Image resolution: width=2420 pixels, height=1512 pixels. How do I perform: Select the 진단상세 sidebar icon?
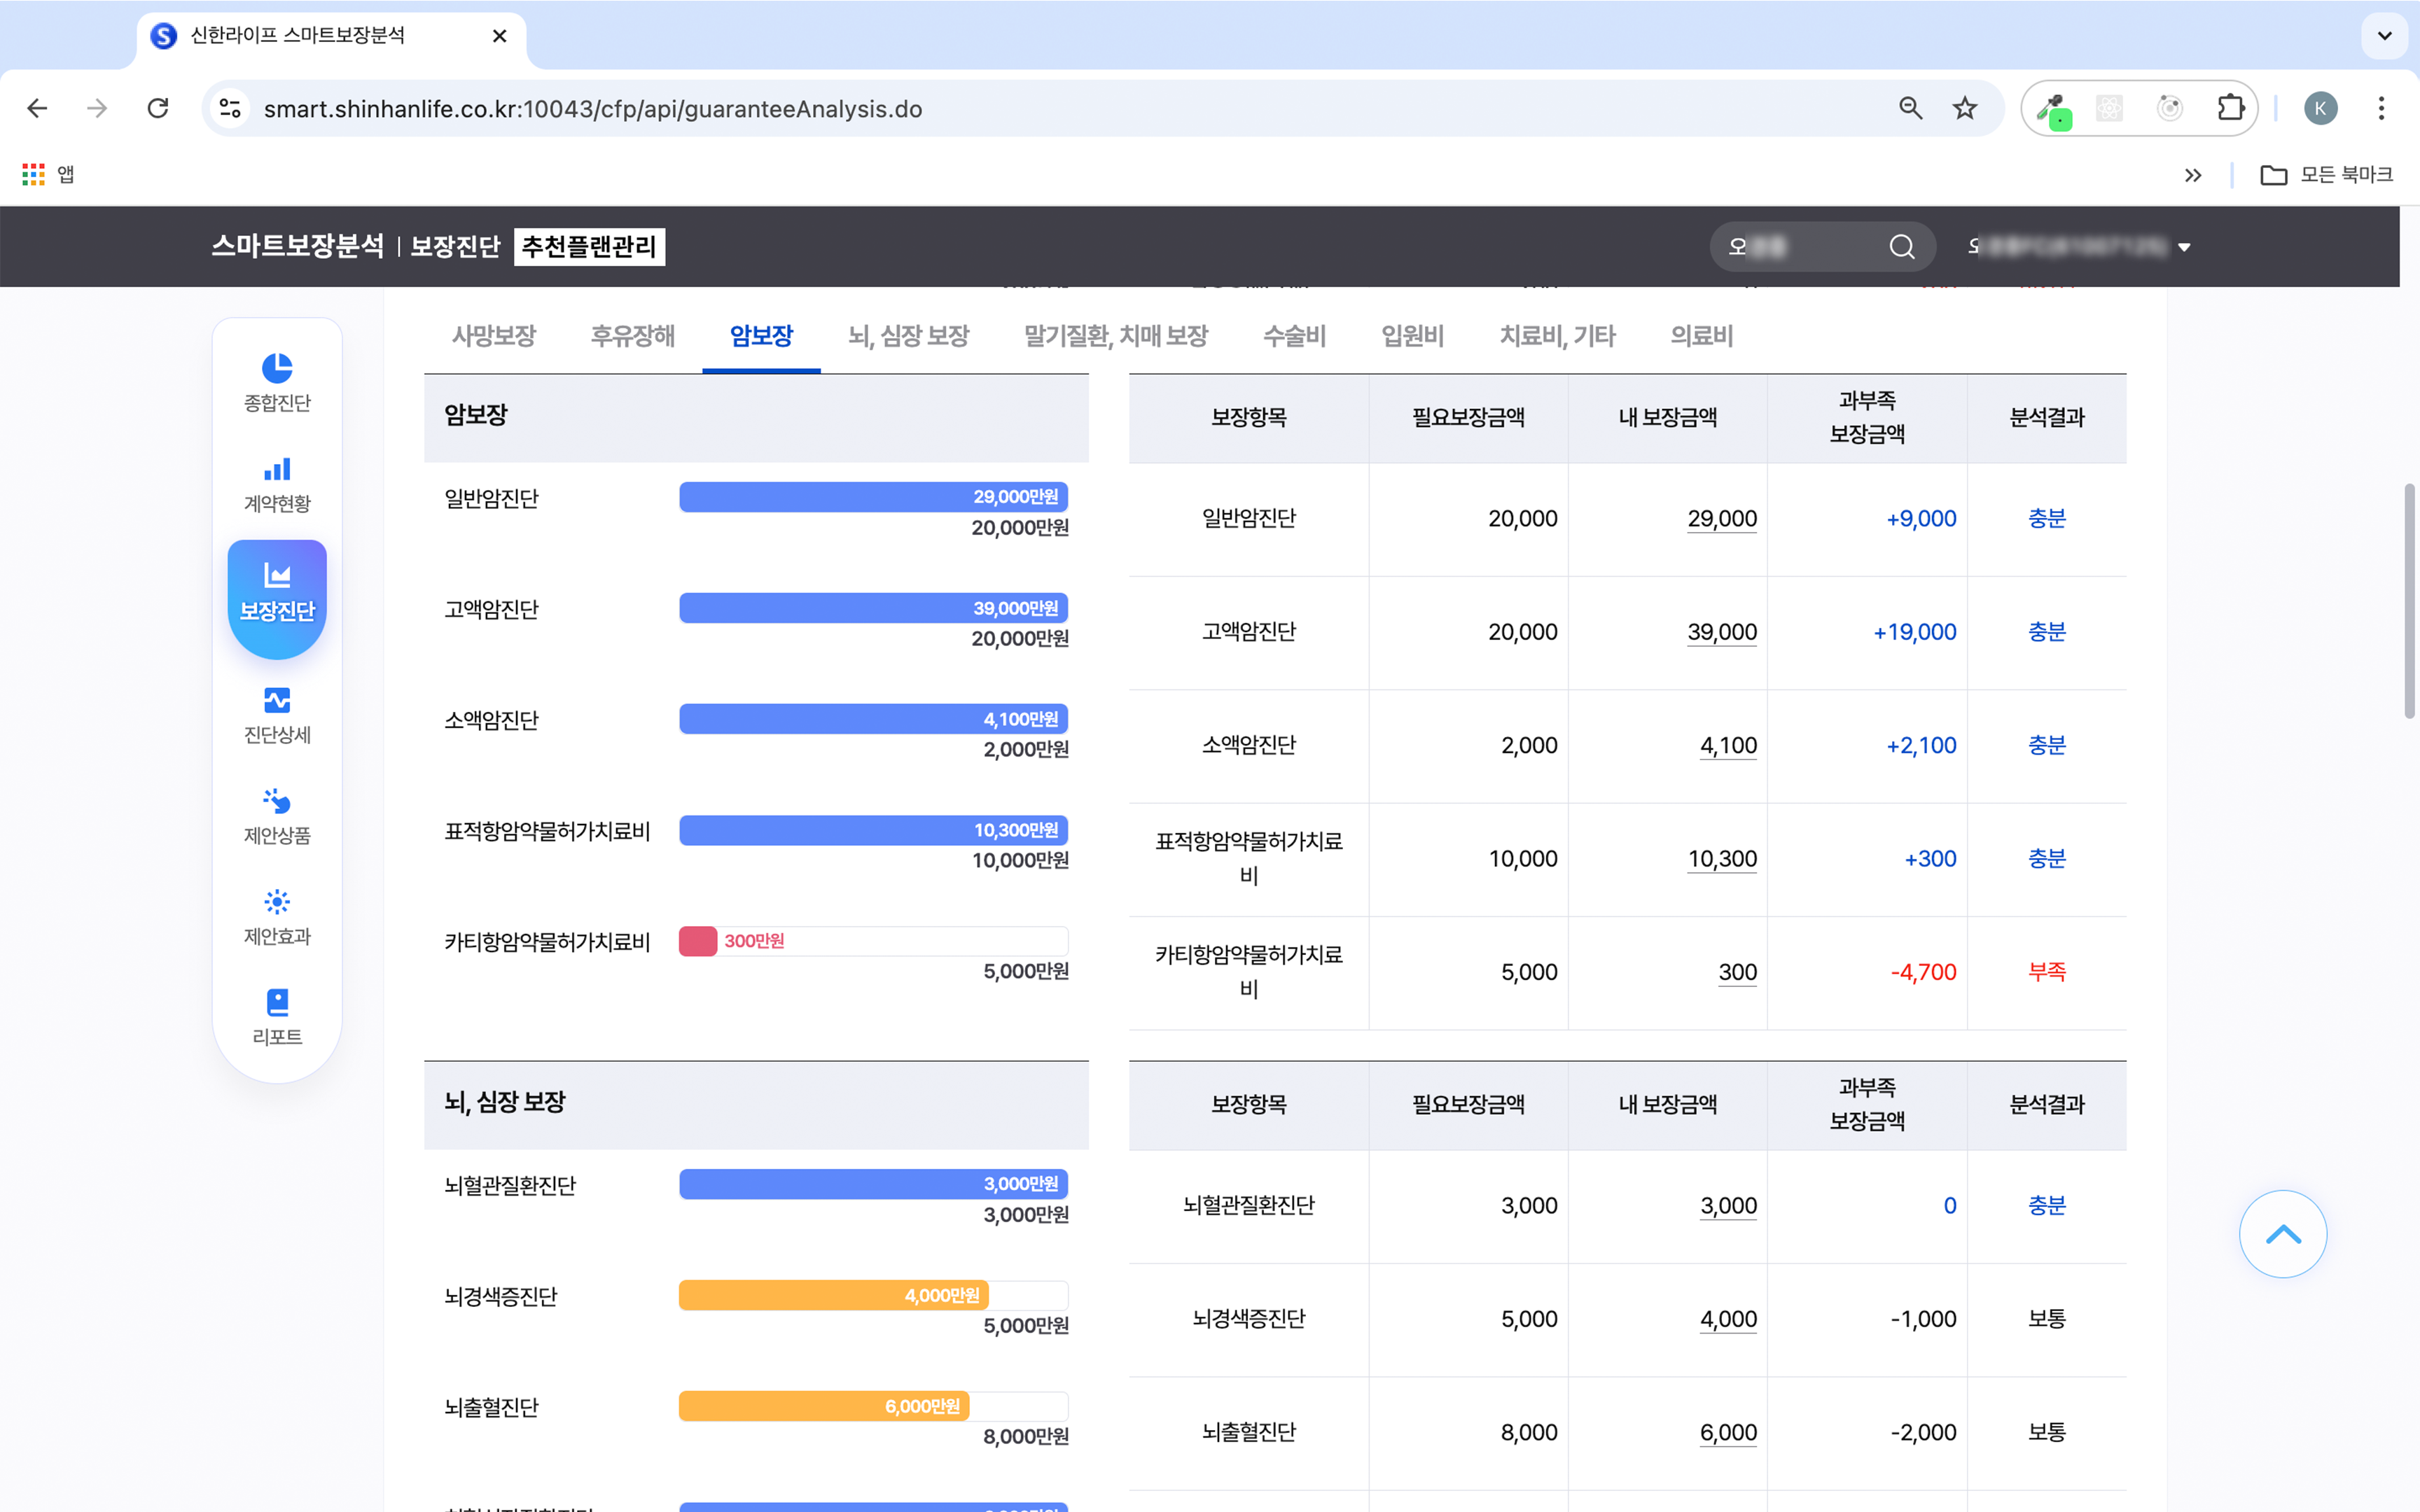(277, 701)
